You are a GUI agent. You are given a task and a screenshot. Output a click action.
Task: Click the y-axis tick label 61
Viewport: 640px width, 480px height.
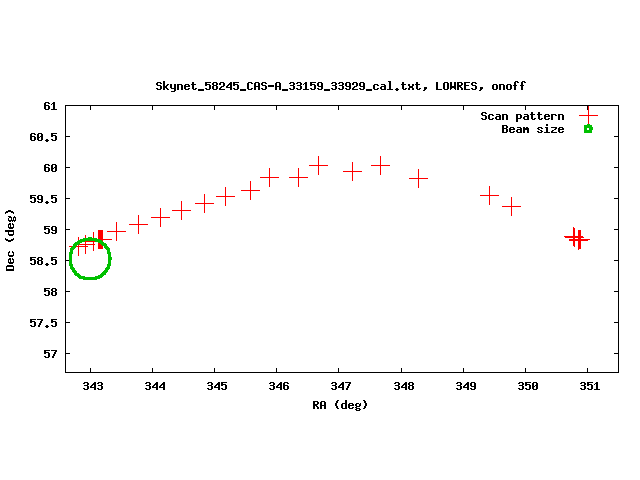[50, 106]
